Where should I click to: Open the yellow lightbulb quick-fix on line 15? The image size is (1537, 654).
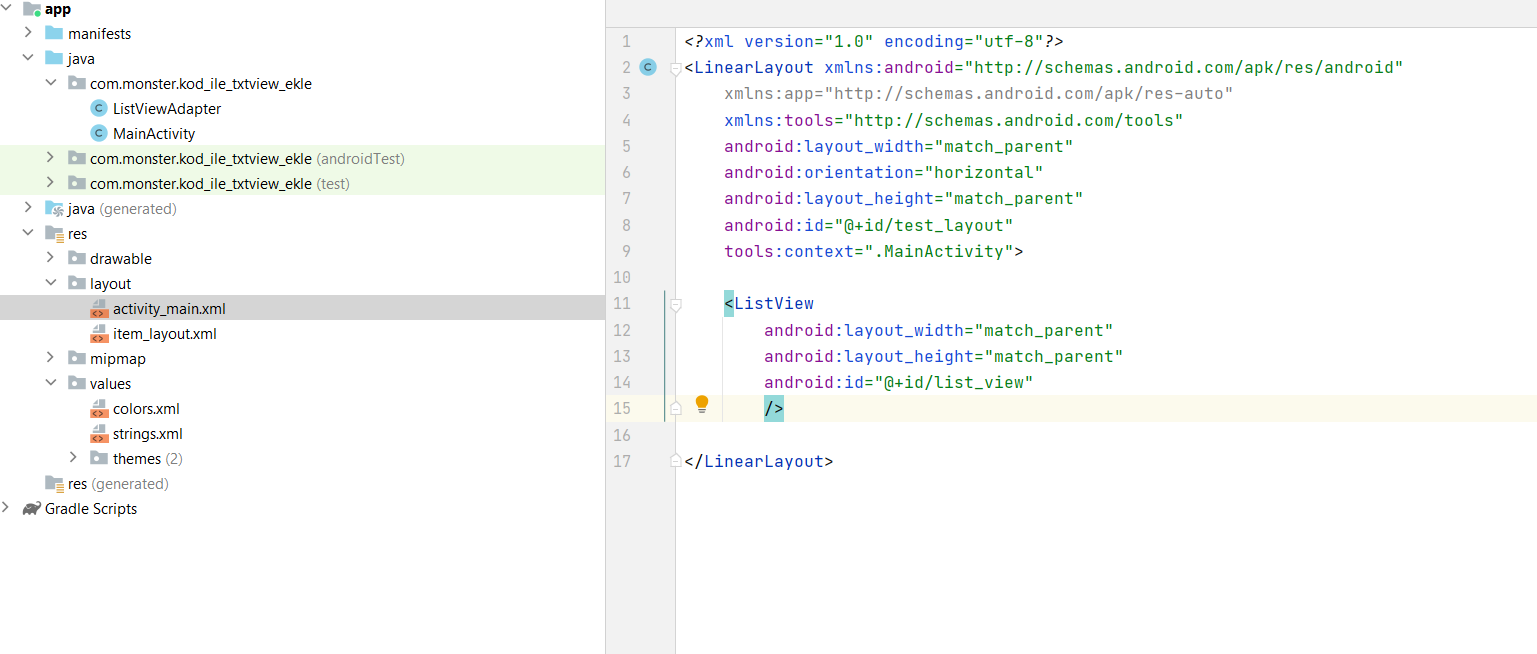(702, 404)
